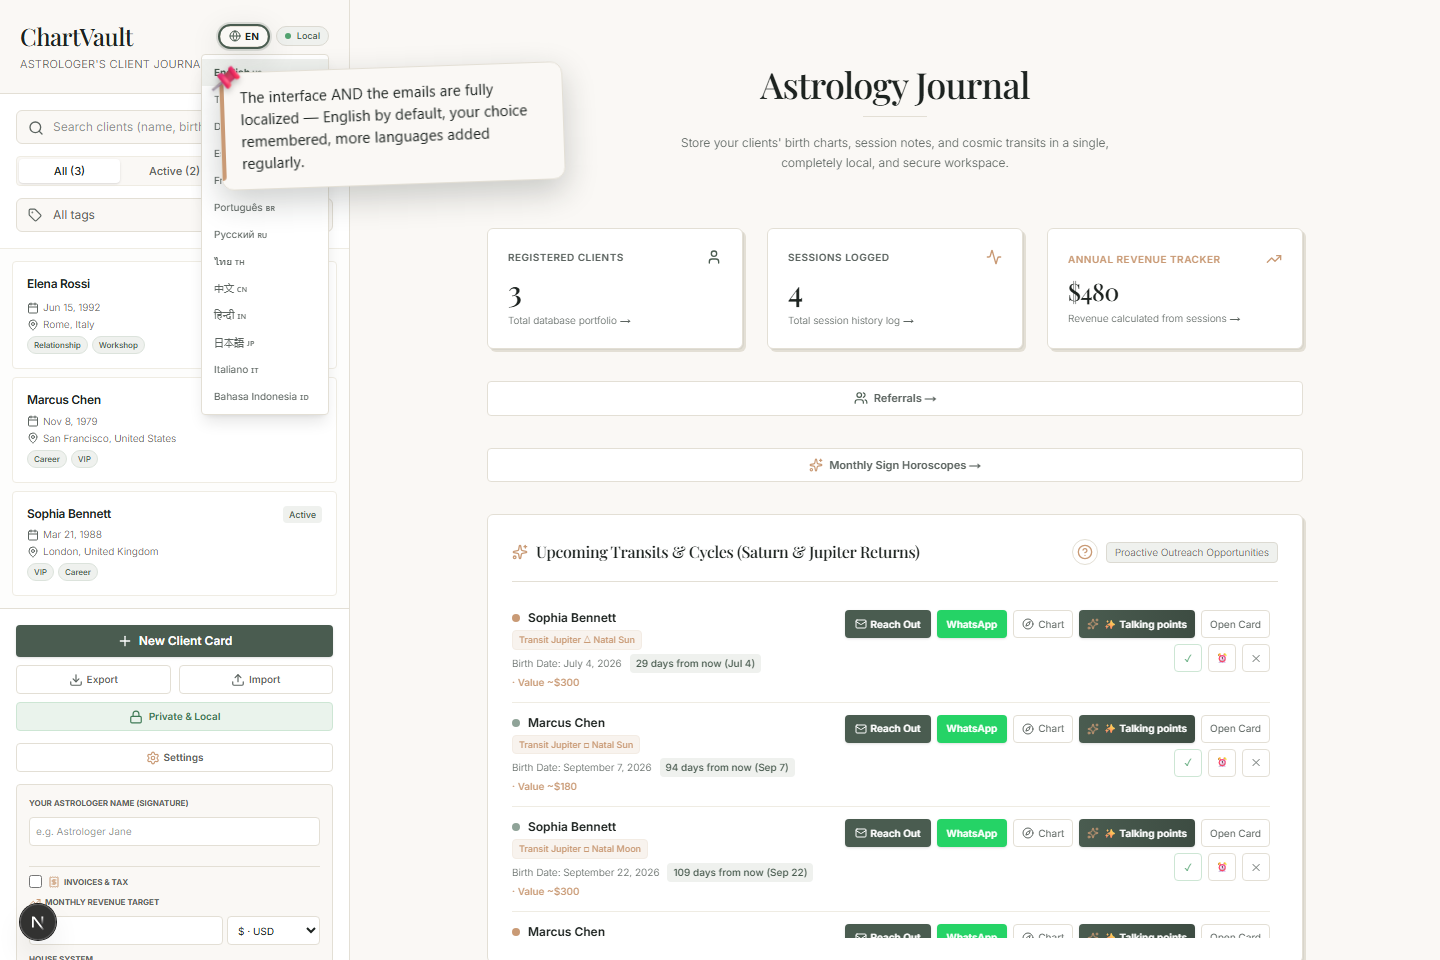Image resolution: width=1440 pixels, height=960 pixels.
Task: Click the invoice icon beside Invoices & Tax
Action: [x=54, y=882]
